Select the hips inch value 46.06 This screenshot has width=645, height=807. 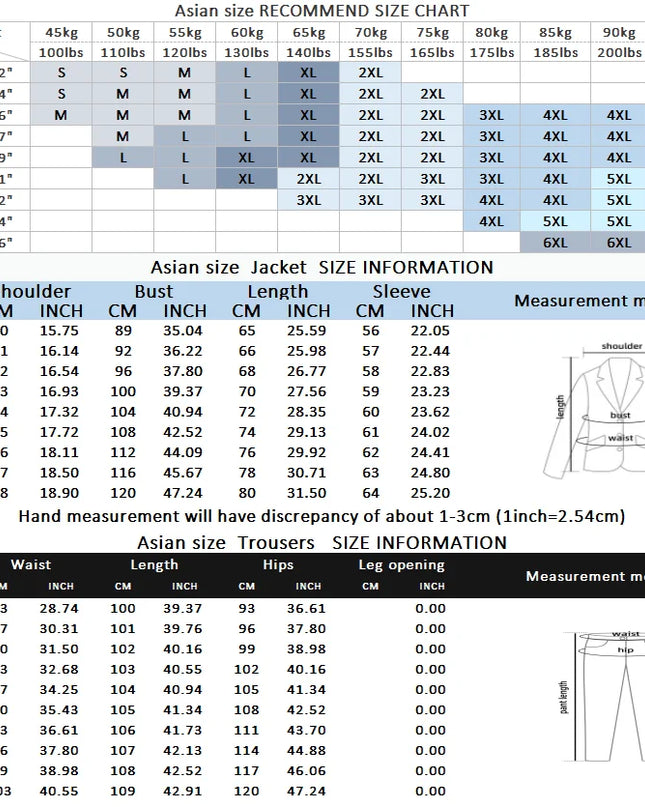pos(306,771)
